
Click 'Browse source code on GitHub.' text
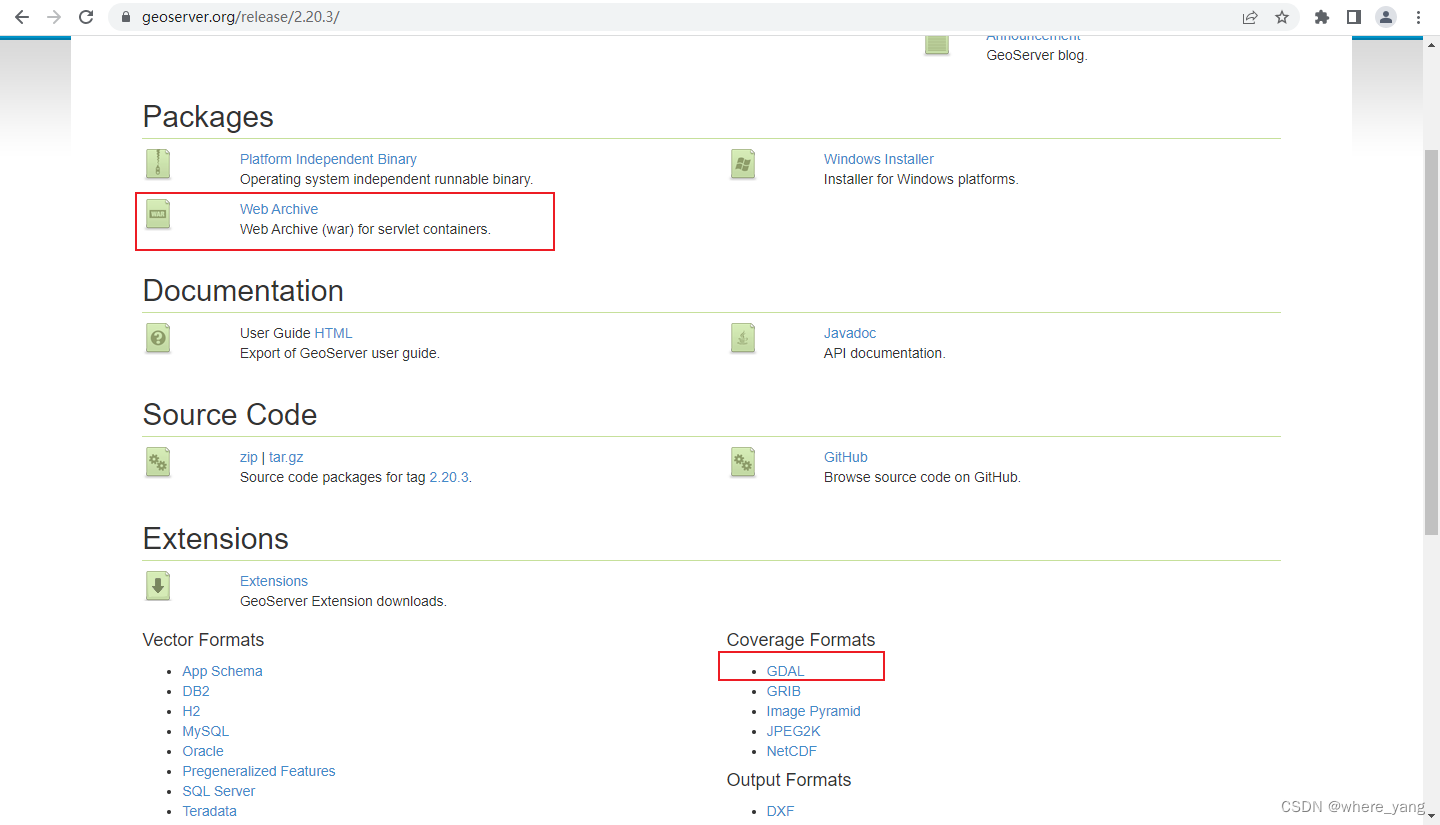tap(923, 477)
